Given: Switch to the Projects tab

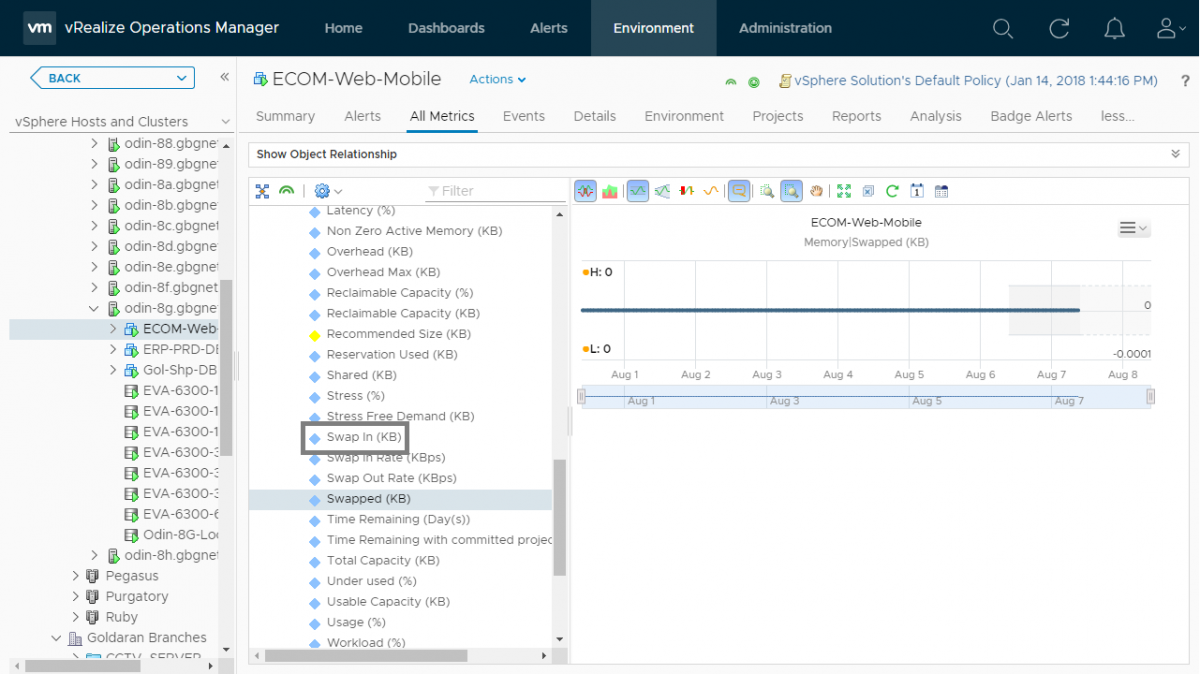Looking at the screenshot, I should (778, 116).
